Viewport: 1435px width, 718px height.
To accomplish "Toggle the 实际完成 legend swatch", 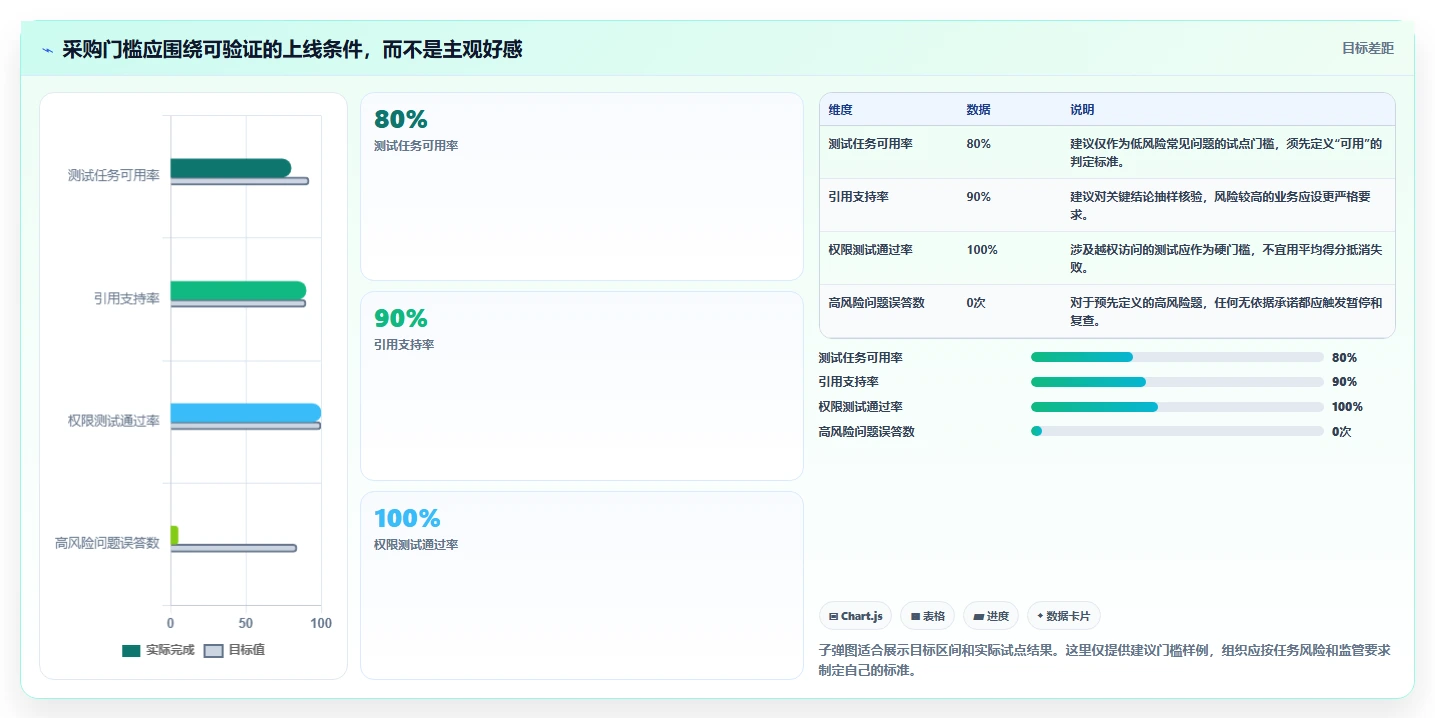I will [x=131, y=650].
